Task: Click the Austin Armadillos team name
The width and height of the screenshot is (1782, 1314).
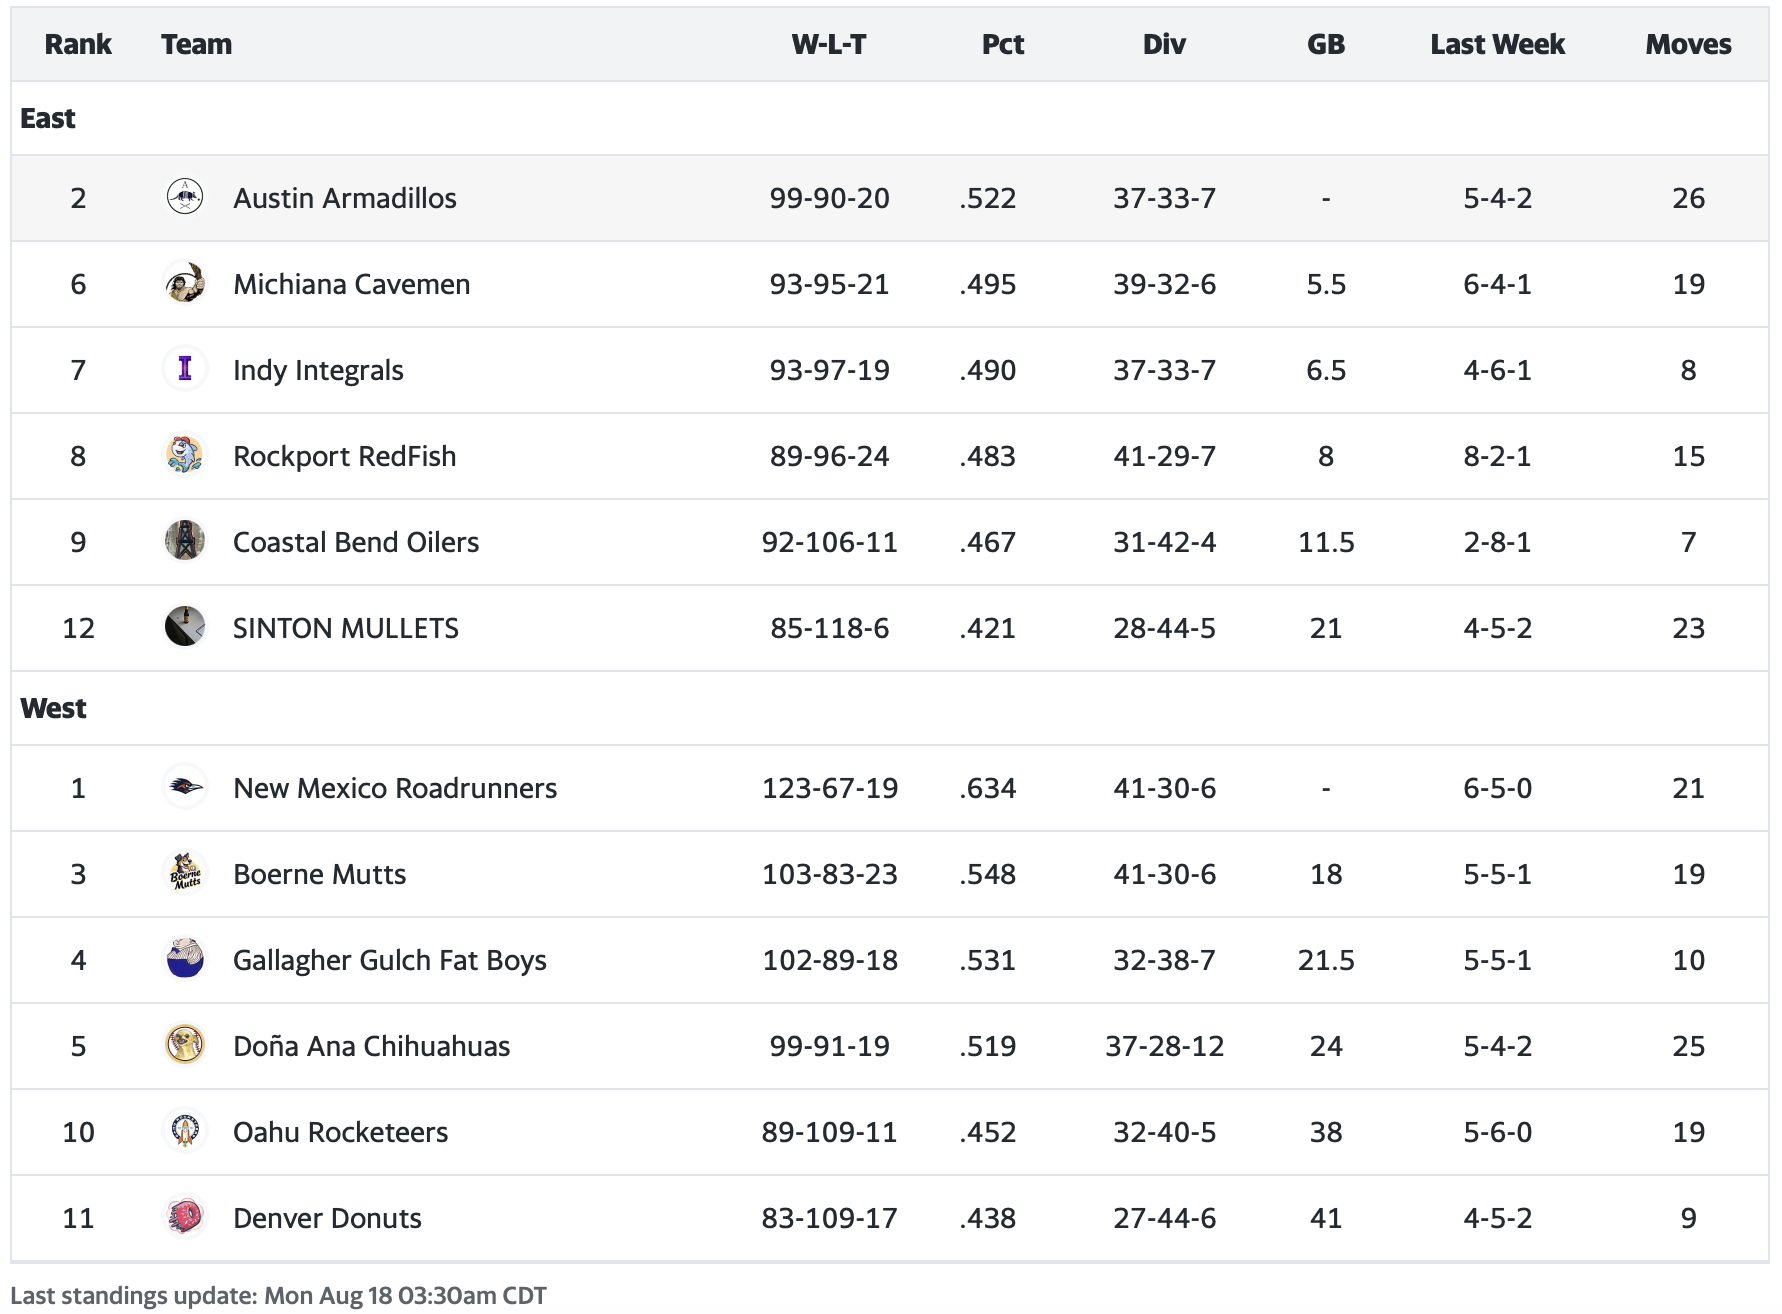Action: (344, 198)
